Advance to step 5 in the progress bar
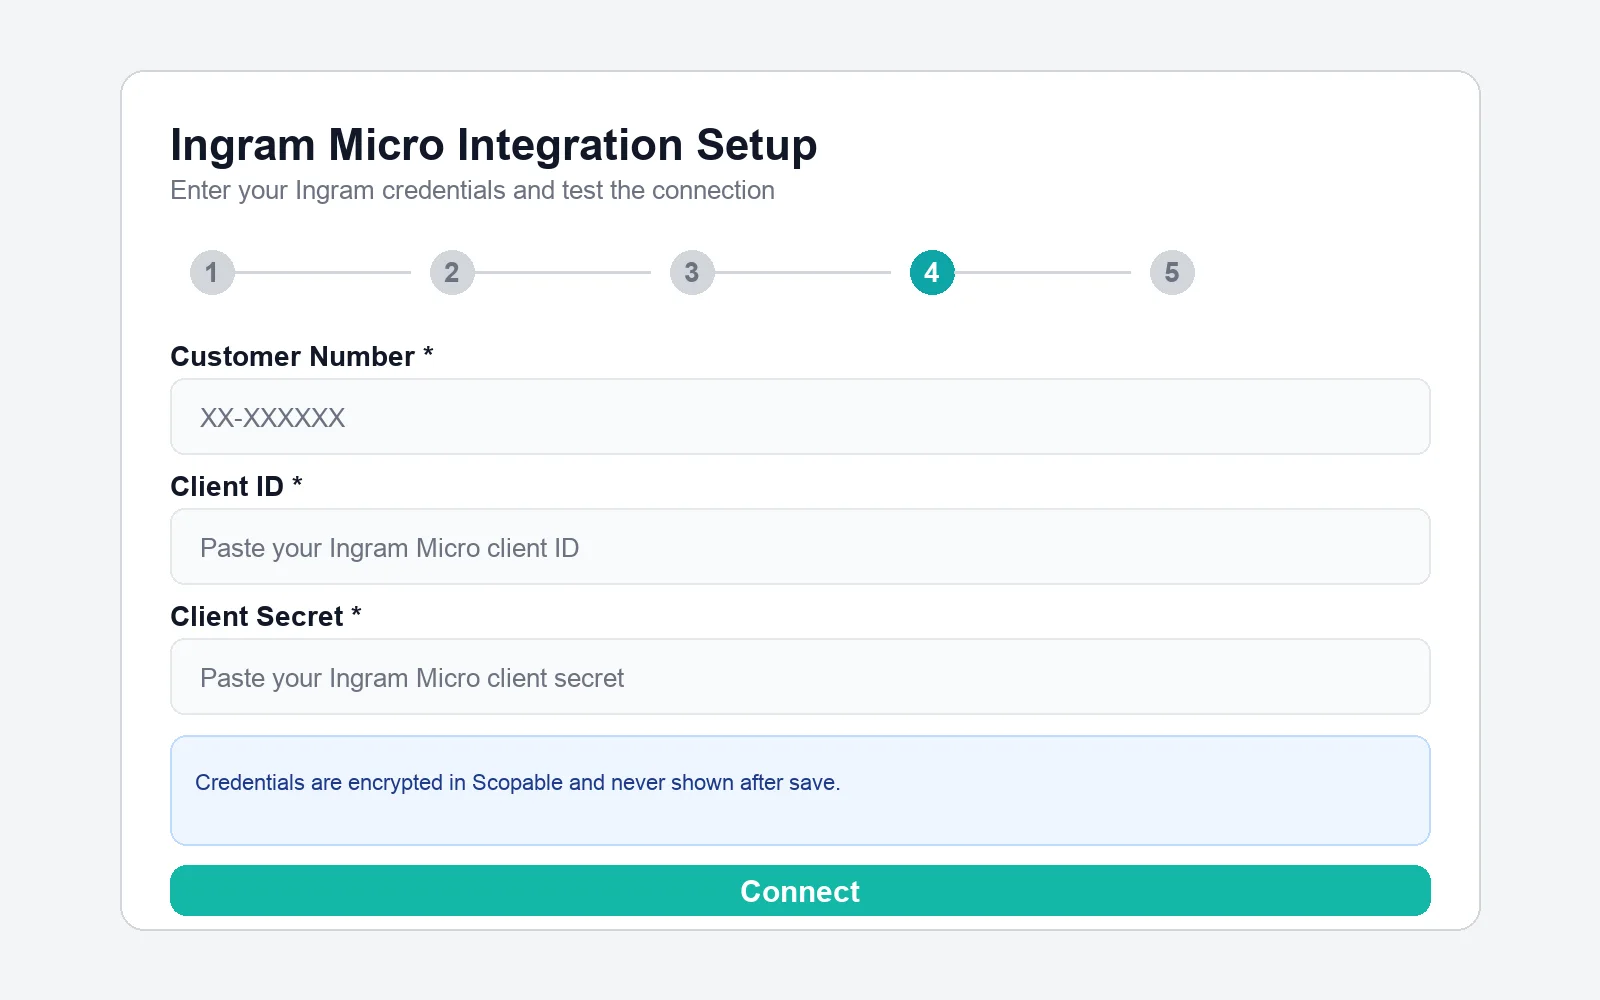Viewport: 1600px width, 1000px height. [x=1172, y=272]
